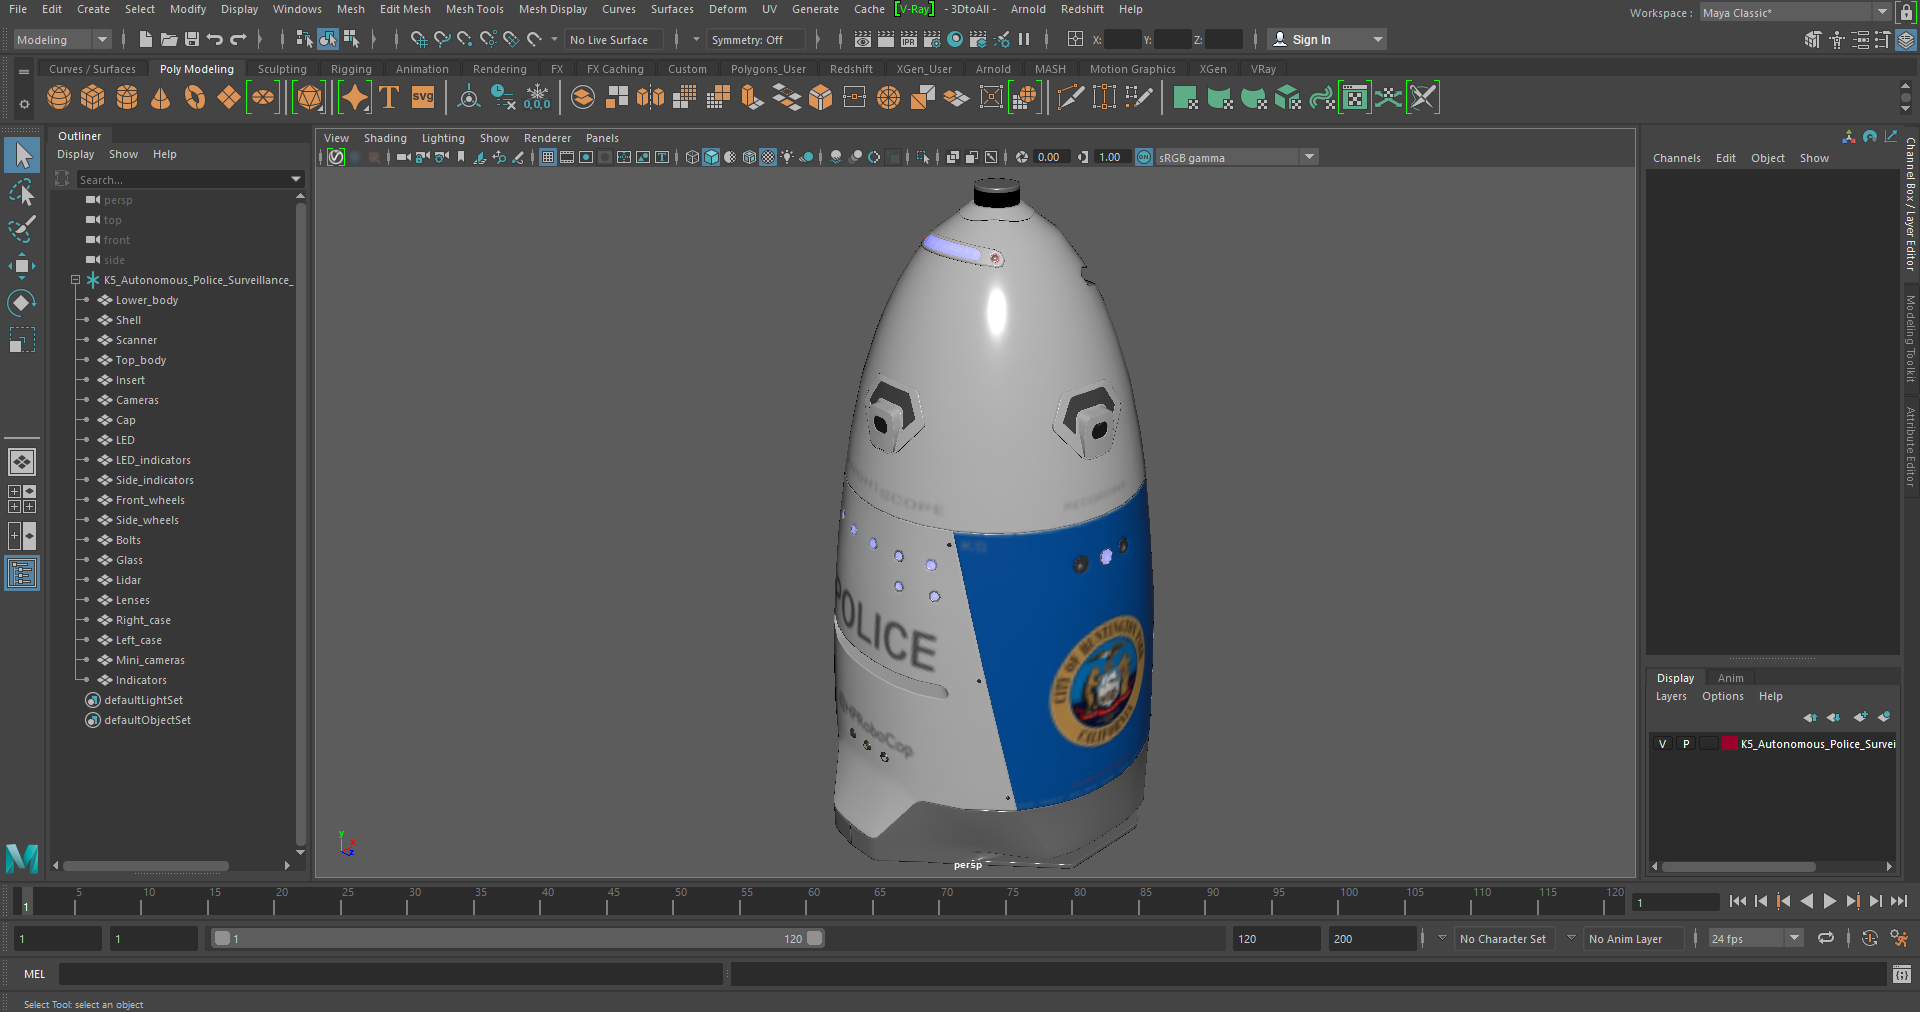Toggle V visibility of K5 layer

tap(1662, 744)
